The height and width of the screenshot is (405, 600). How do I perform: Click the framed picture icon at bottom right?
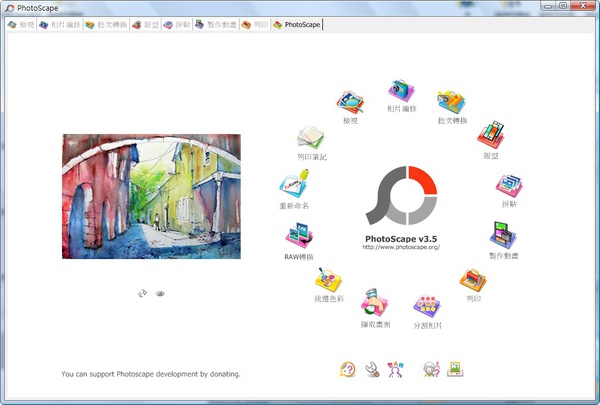[x=455, y=369]
